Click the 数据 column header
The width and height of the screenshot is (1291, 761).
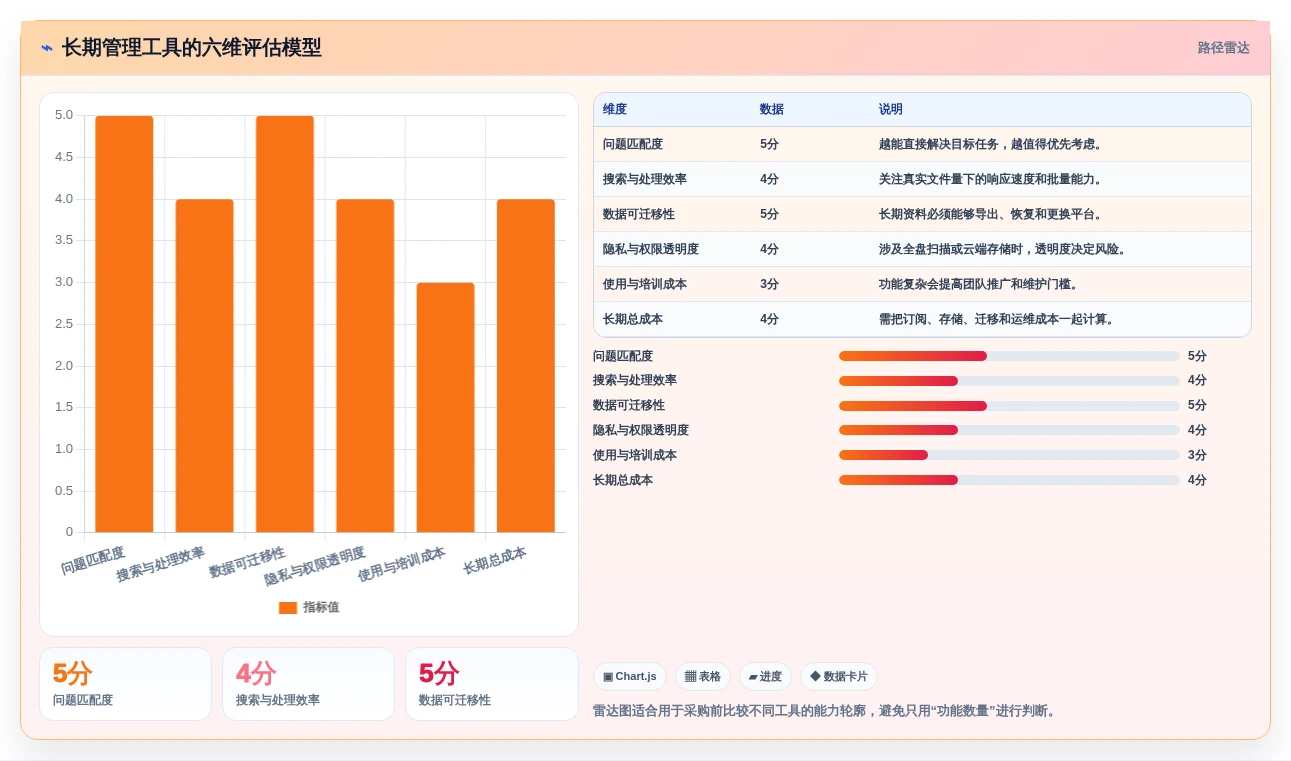[772, 110]
